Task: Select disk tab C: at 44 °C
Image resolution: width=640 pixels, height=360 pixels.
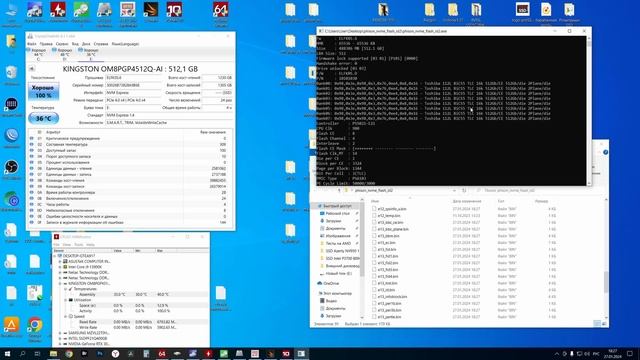Action: [x=38, y=54]
